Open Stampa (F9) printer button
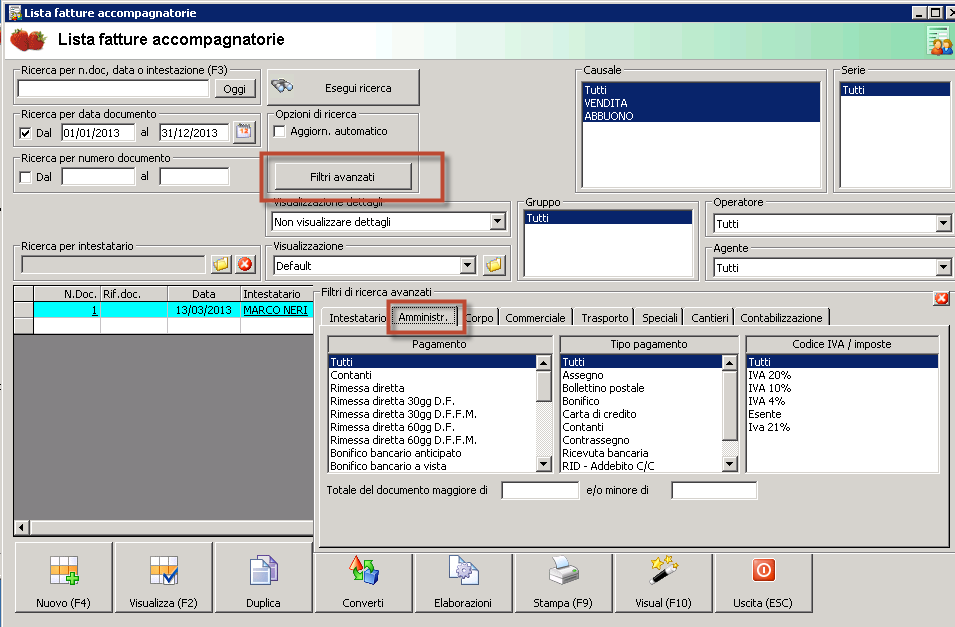 [563, 579]
